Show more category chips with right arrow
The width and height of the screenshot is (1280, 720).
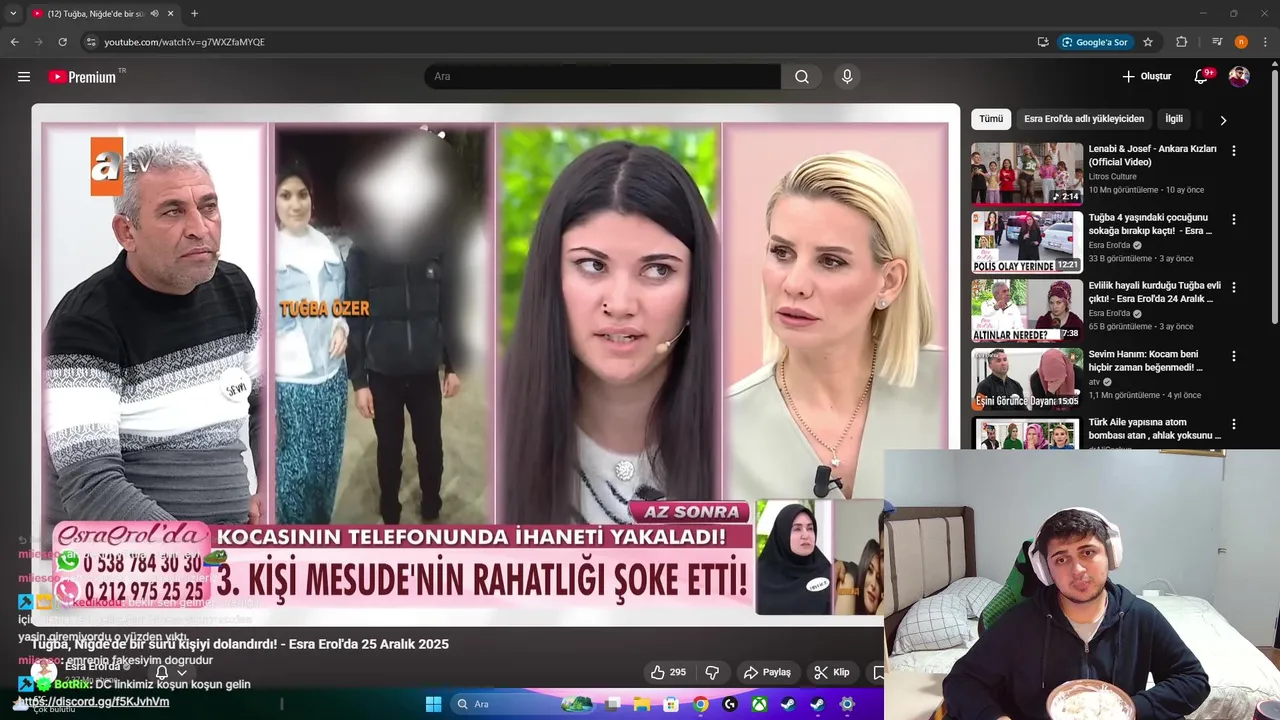coord(1223,120)
